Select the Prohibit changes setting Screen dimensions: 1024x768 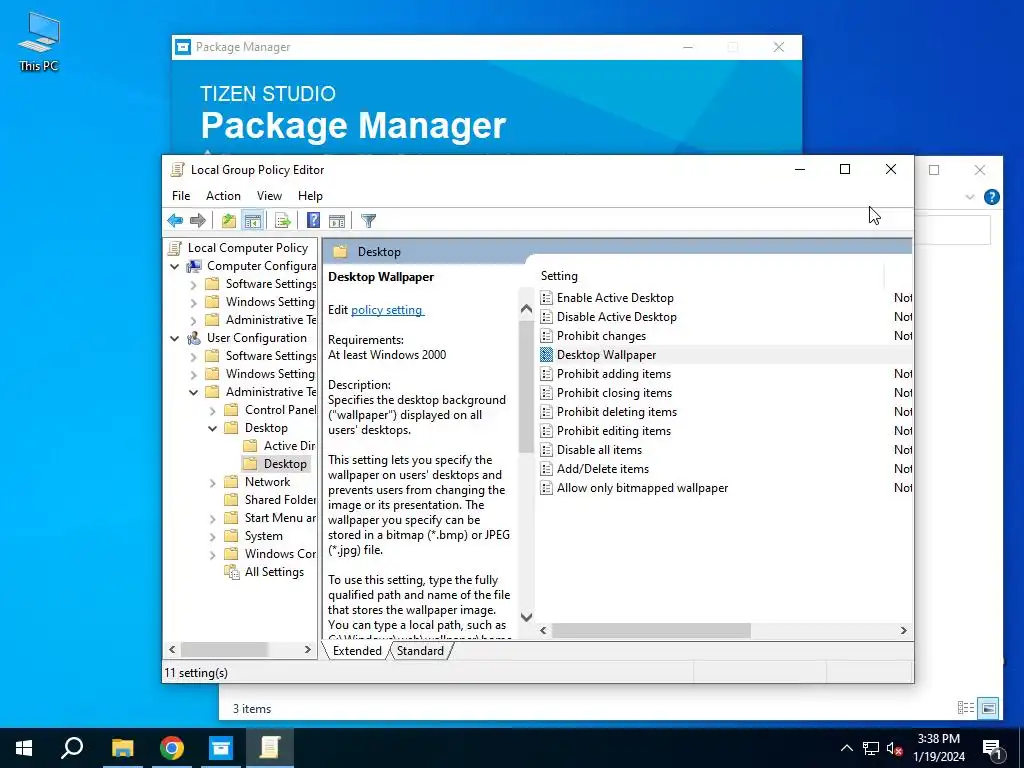tap(601, 336)
